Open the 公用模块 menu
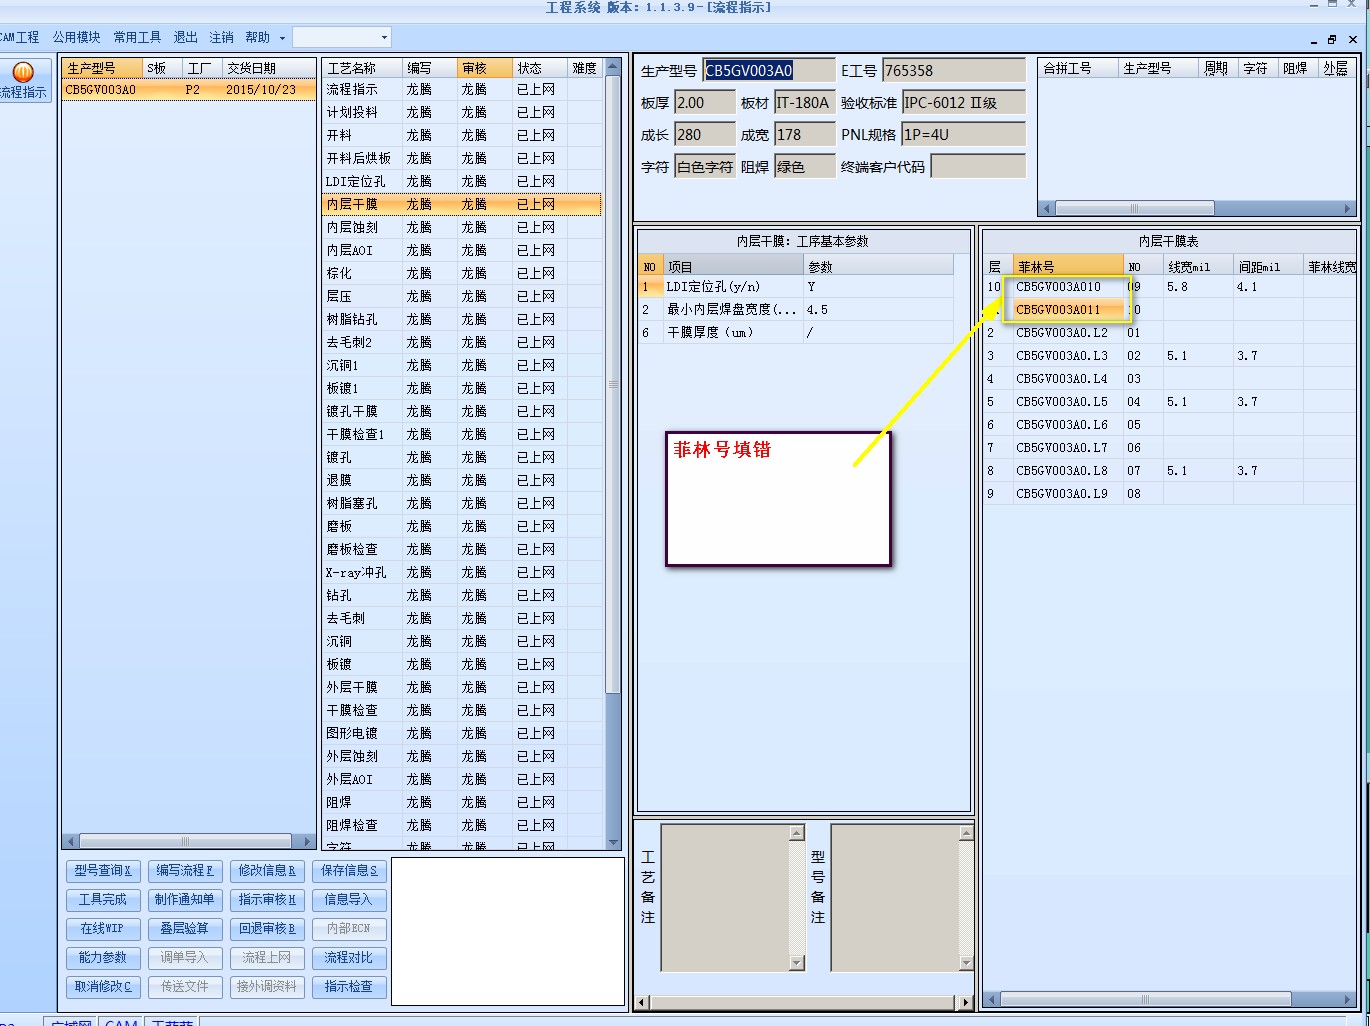Screen dimensions: 1370x1026 77,37
